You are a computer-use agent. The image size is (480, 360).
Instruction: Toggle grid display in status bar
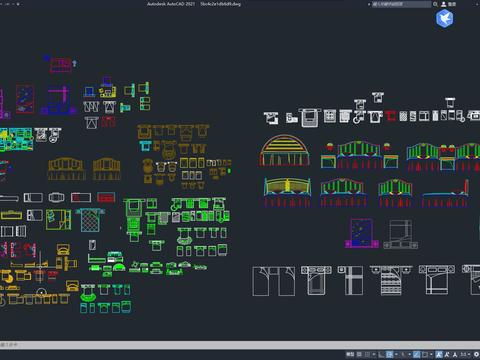click(359, 354)
